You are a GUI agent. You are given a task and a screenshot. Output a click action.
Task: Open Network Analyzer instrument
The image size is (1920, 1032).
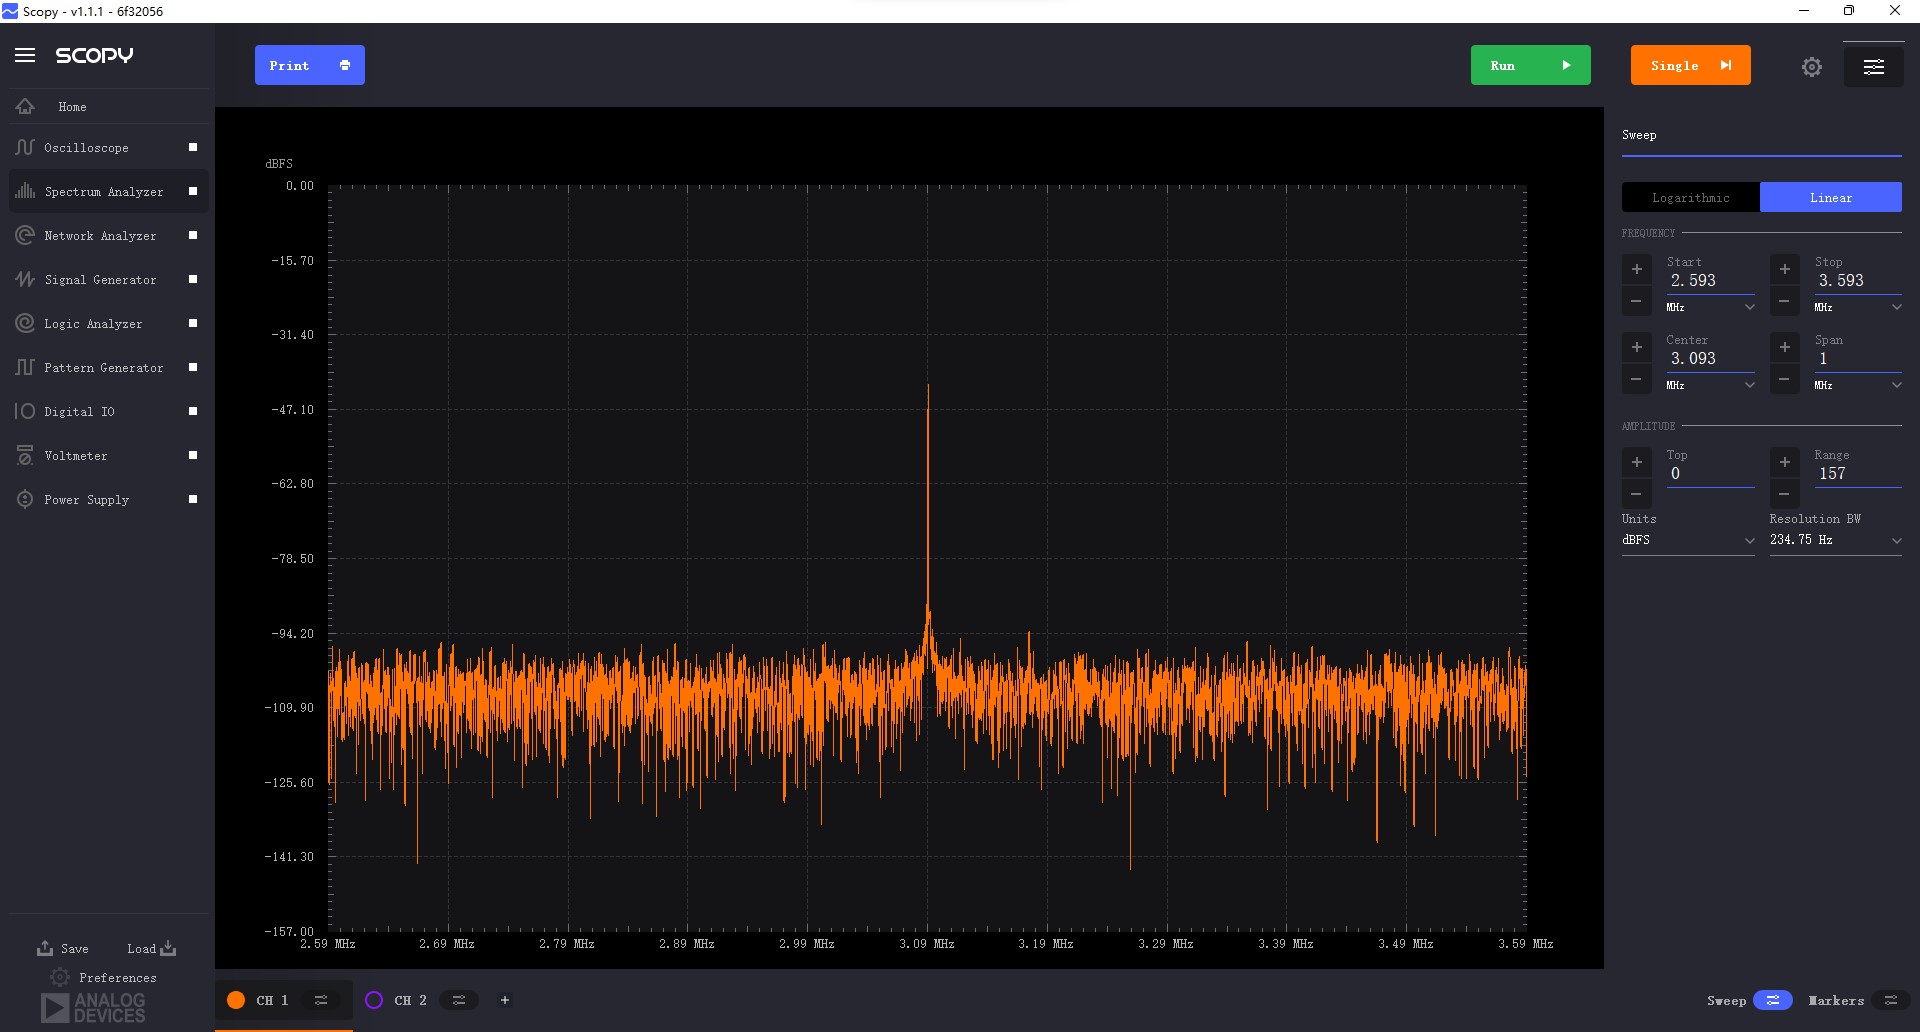click(100, 236)
